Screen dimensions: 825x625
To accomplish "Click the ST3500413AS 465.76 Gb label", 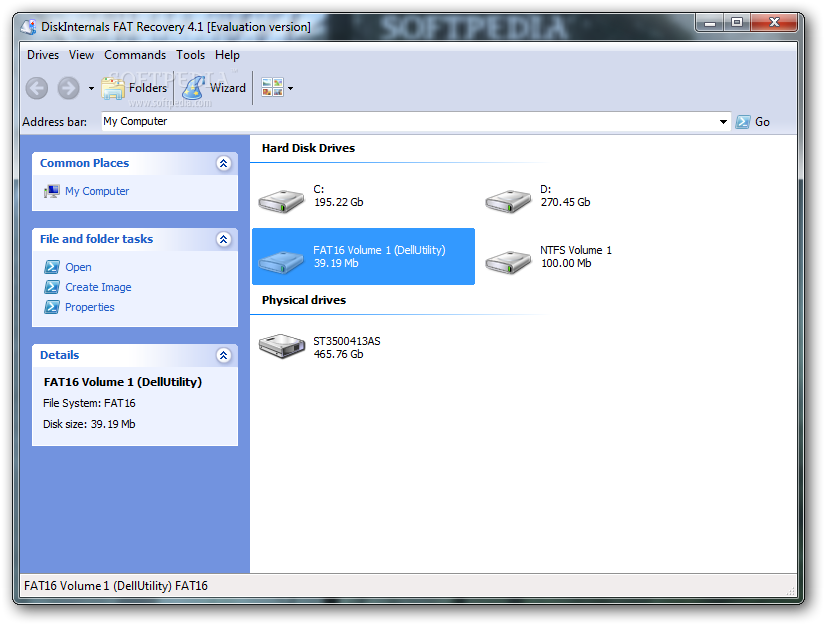I will point(347,348).
